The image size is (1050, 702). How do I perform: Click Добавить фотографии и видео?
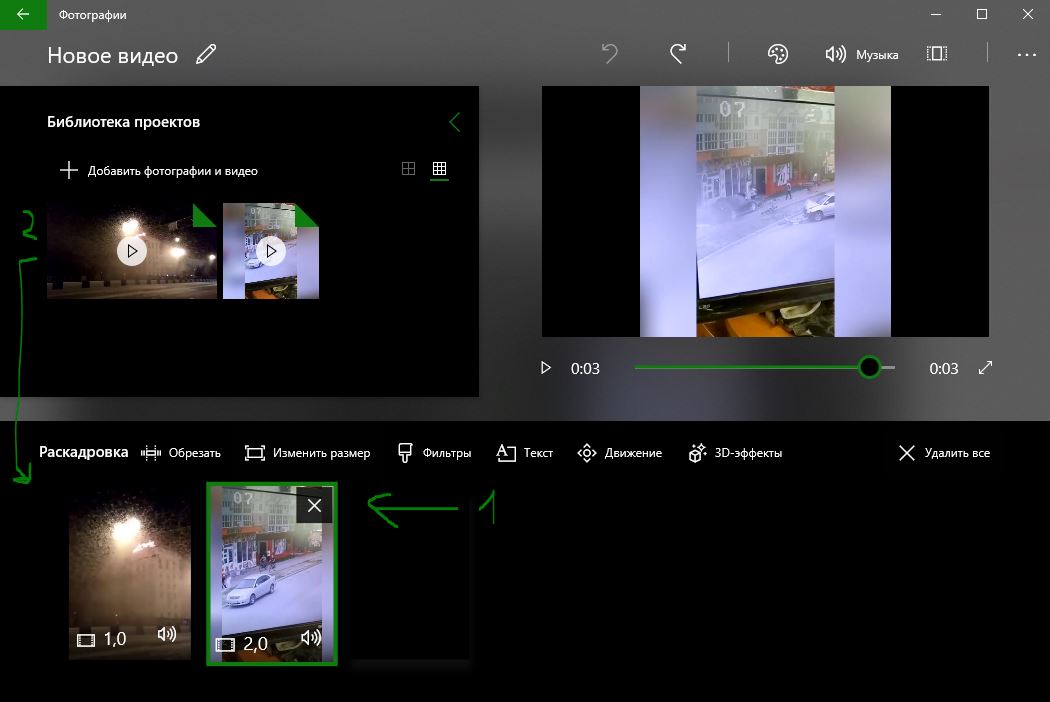coord(159,171)
